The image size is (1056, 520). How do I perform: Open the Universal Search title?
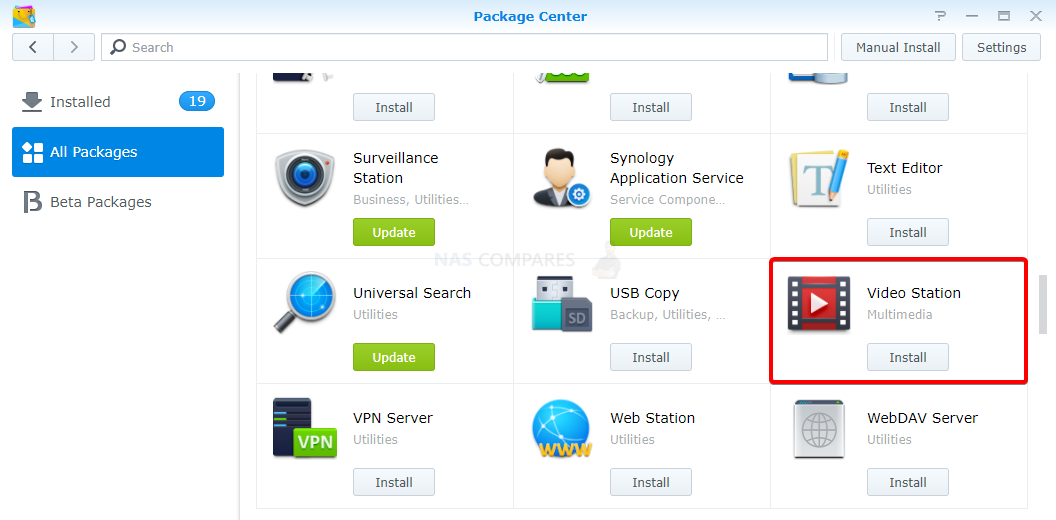pyautogui.click(x=412, y=293)
